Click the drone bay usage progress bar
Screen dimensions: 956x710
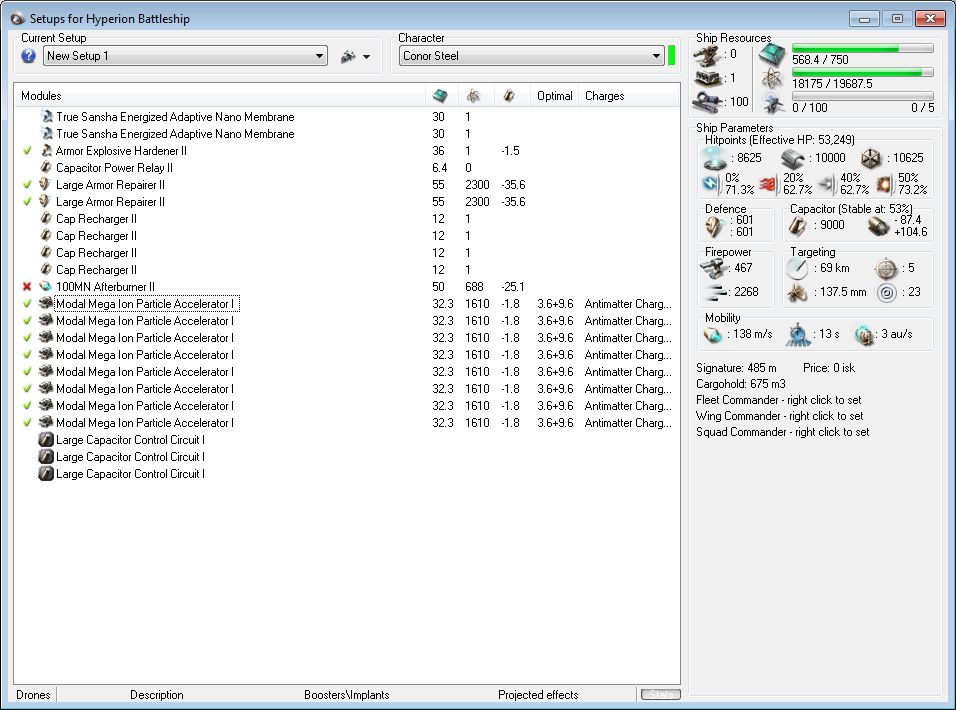(x=862, y=96)
